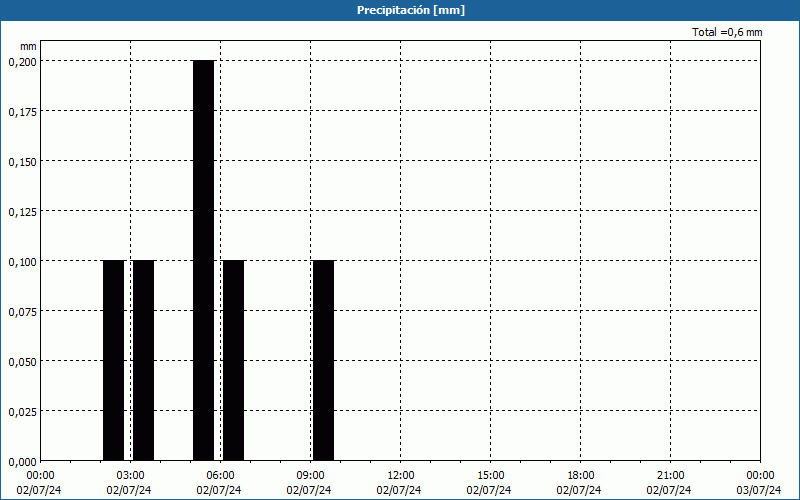The height and width of the screenshot is (500, 800).
Task: Click the 18:00 time axis label
Action: [x=580, y=476]
